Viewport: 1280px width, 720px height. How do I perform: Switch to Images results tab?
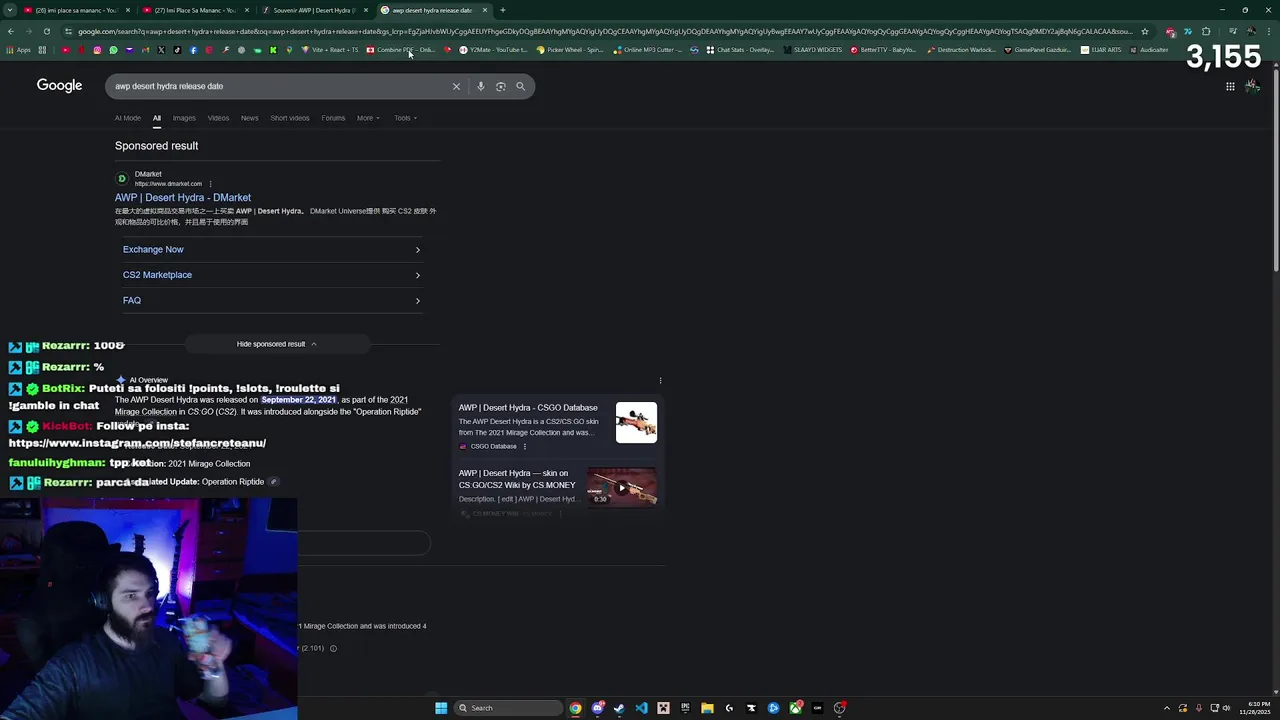coord(184,118)
